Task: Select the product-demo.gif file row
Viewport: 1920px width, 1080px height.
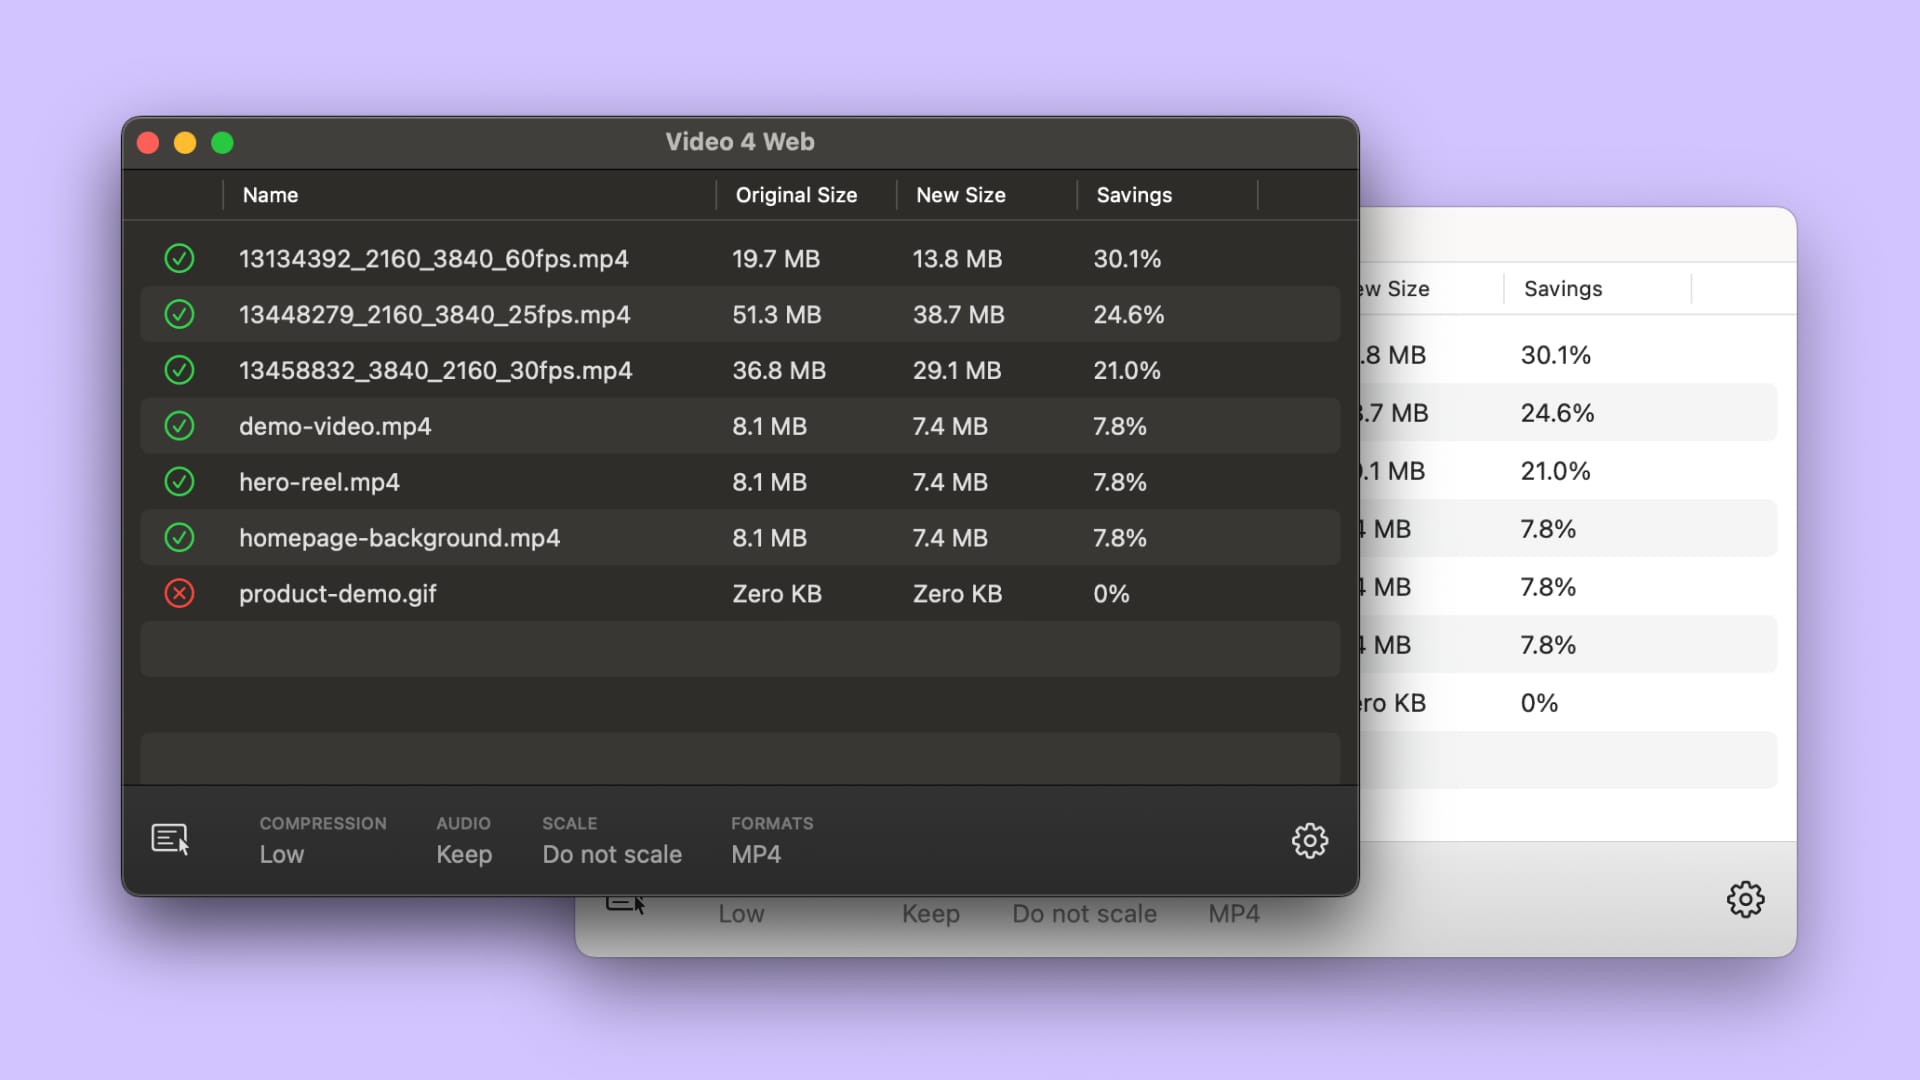Action: coord(338,594)
